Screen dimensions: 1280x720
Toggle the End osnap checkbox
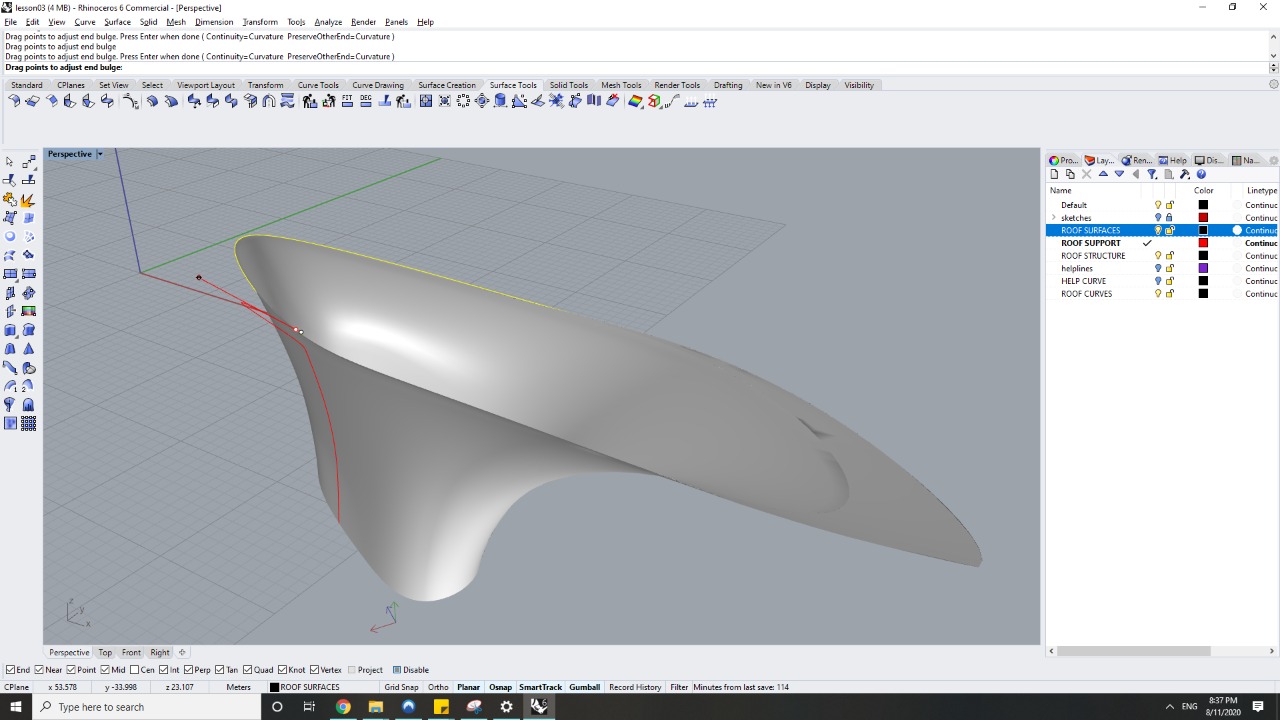pos(10,670)
